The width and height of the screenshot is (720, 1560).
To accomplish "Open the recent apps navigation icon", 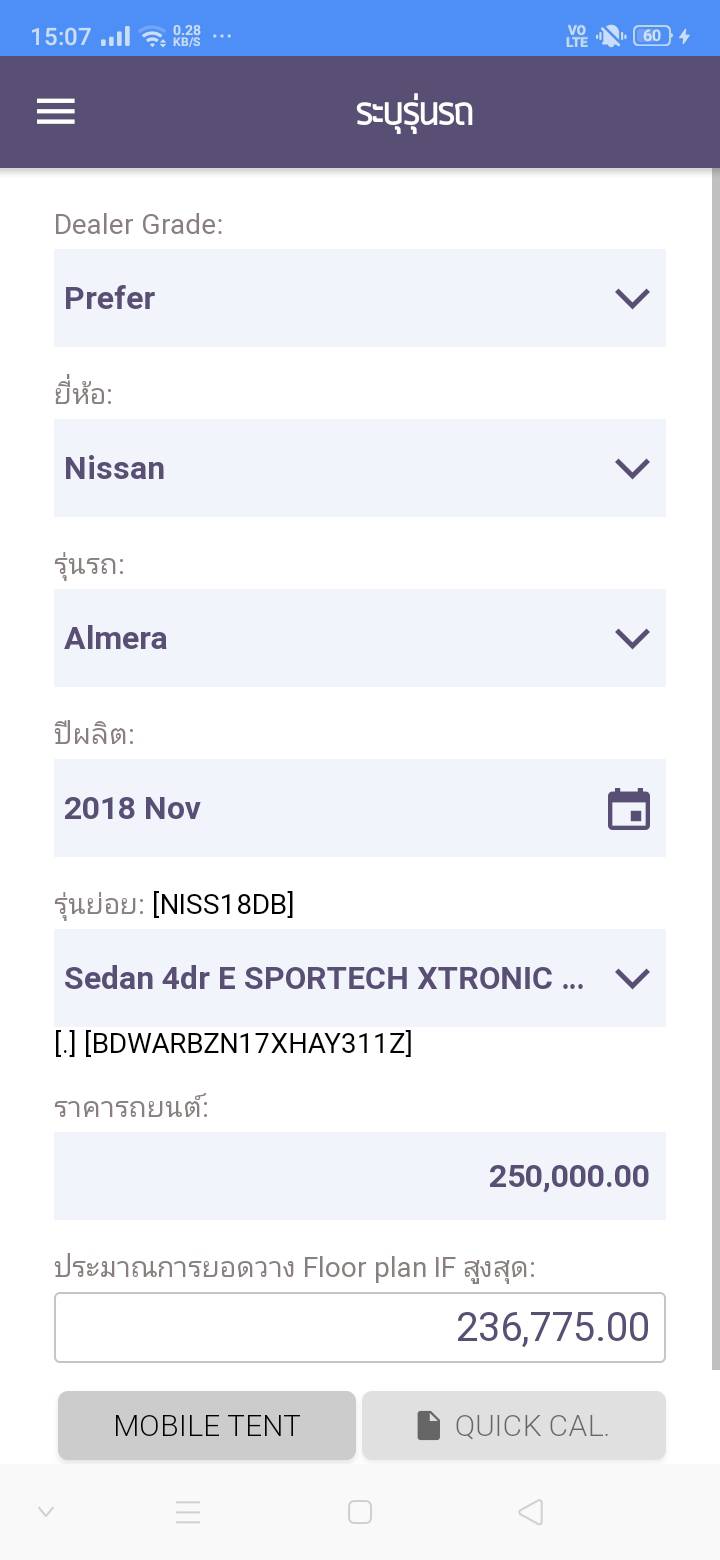I will click(188, 1512).
